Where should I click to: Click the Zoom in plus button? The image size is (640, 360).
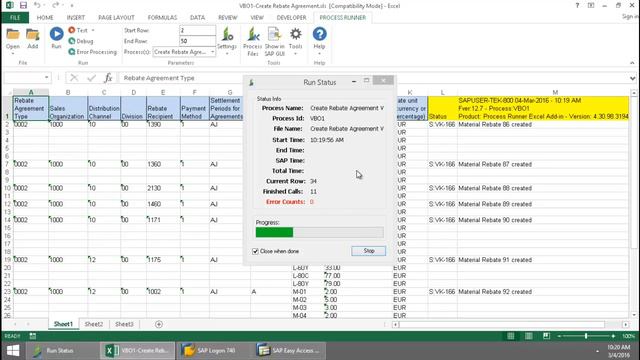pos(613,336)
